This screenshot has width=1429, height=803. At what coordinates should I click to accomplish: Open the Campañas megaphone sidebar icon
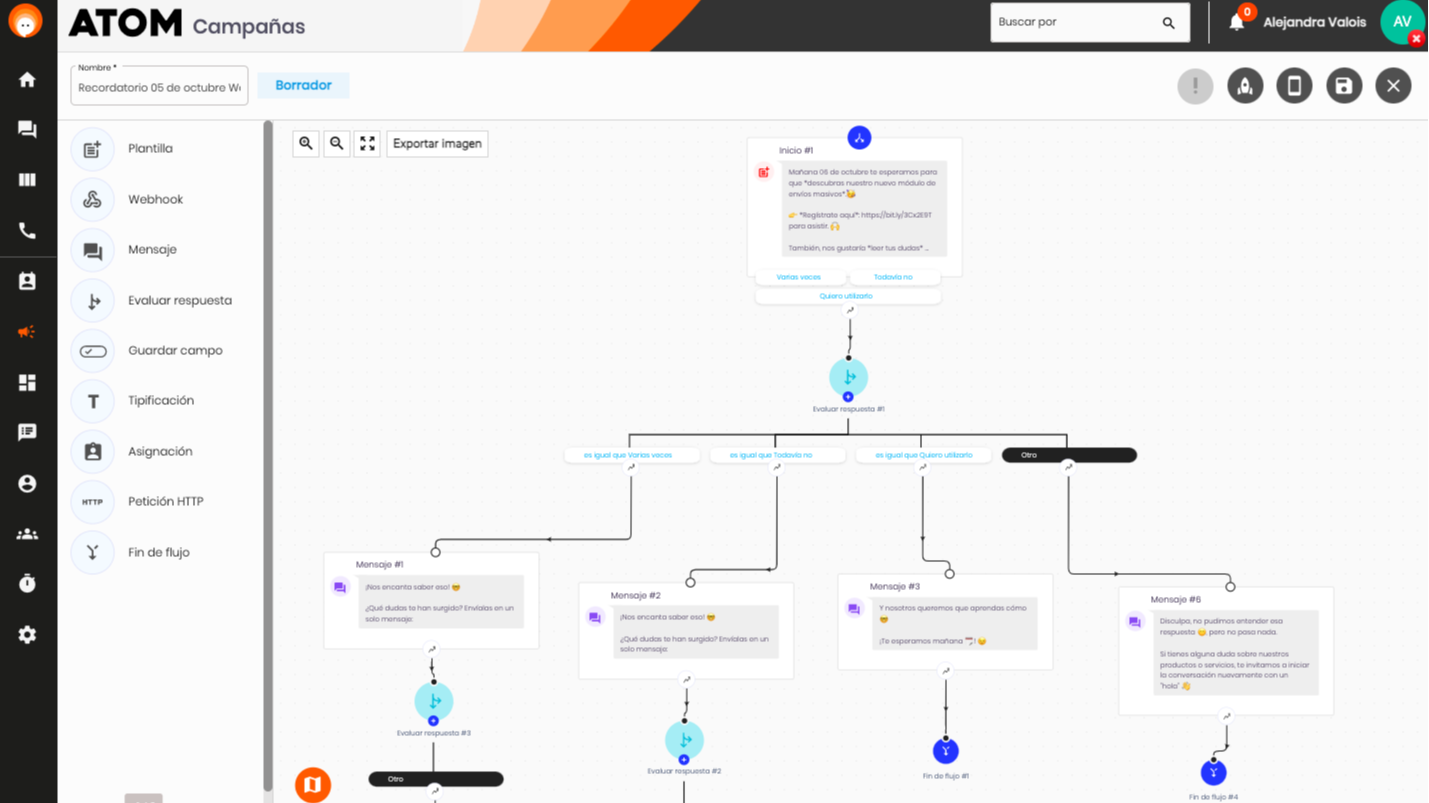coord(27,332)
